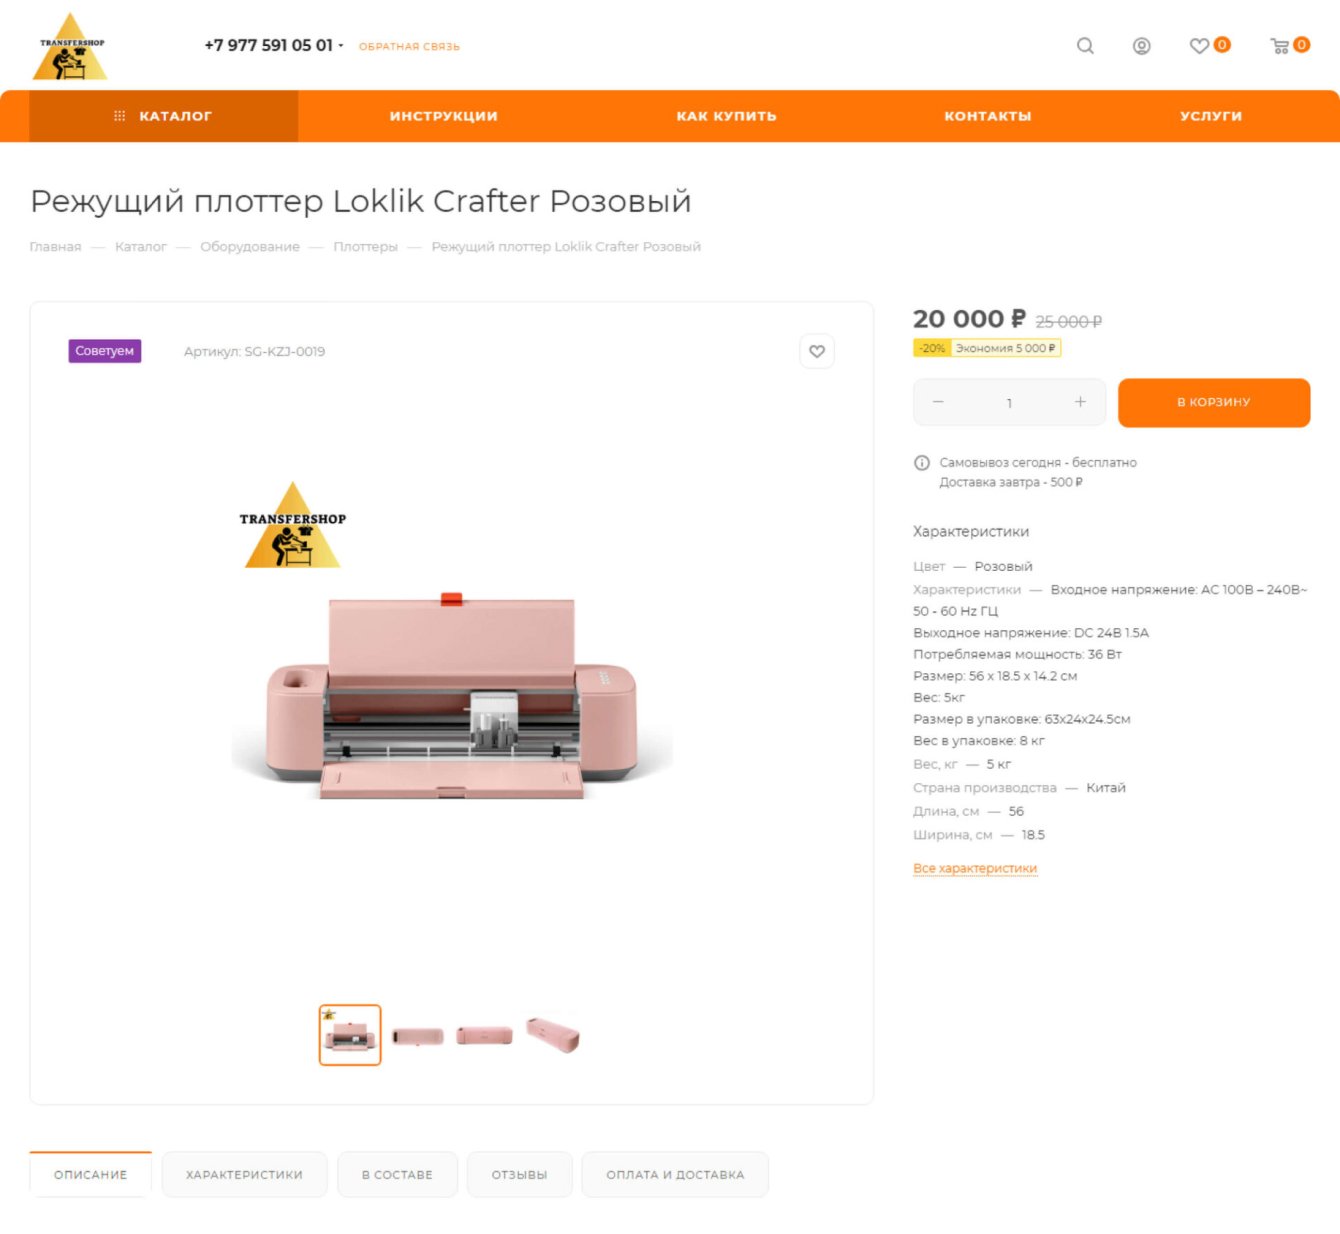
Task: Open the Услуги menu item
Action: point(1211,116)
